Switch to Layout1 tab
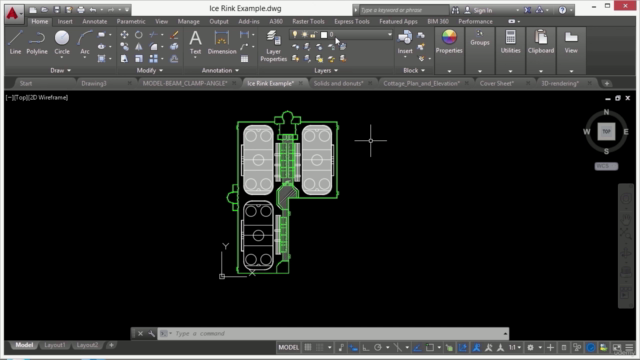The height and width of the screenshot is (360, 640). coord(54,345)
